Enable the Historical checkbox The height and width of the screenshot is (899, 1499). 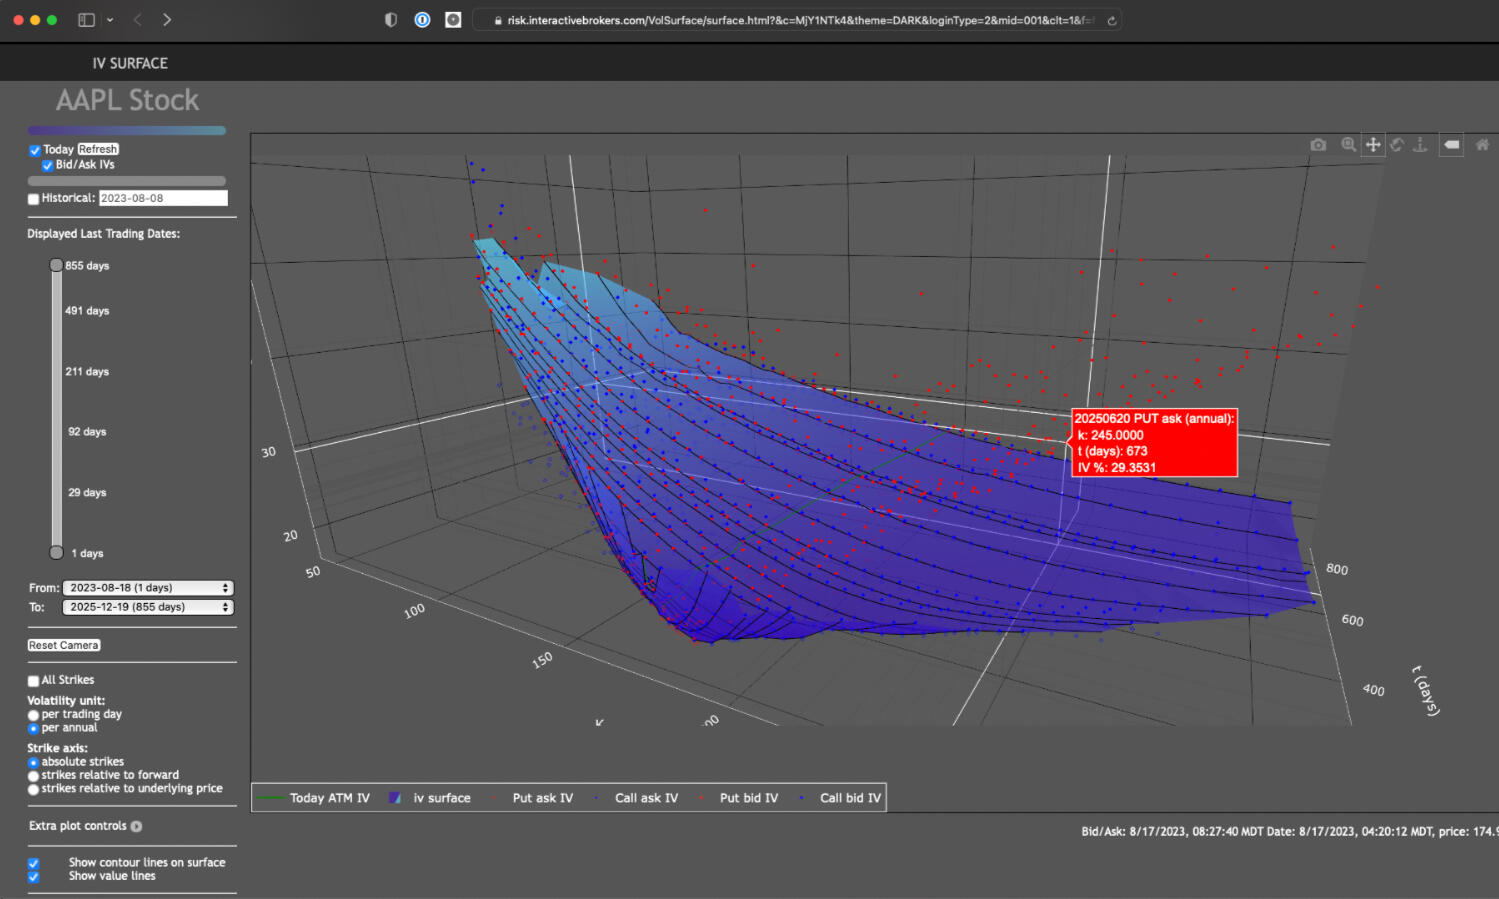tap(33, 199)
